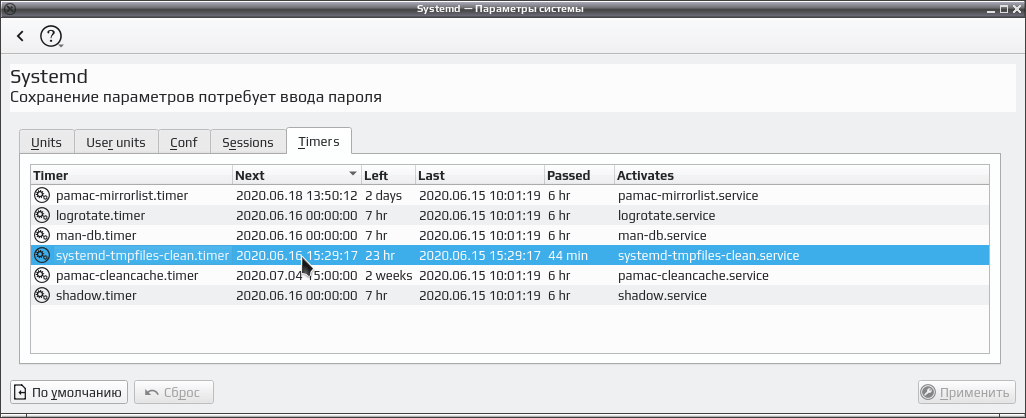Maximize the window using title bar button
1026x418 pixels.
click(x=1006, y=9)
